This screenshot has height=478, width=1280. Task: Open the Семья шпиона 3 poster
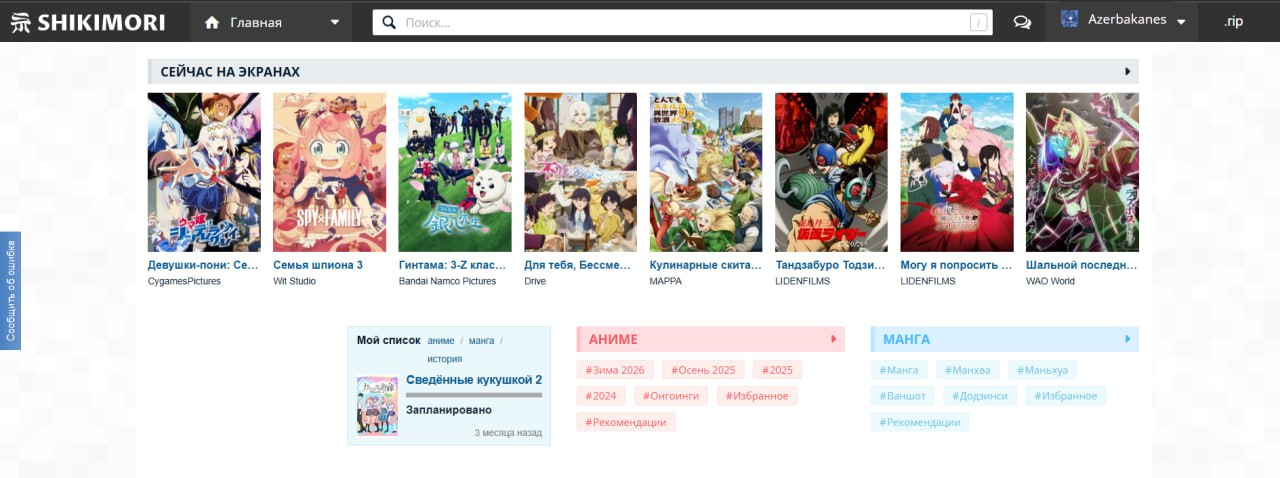[329, 172]
